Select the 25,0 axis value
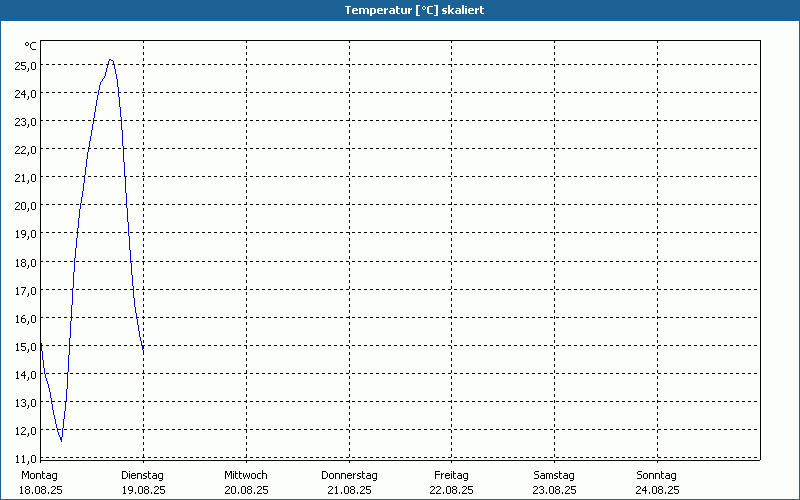Viewport: 800px width, 500px height. click(26, 66)
